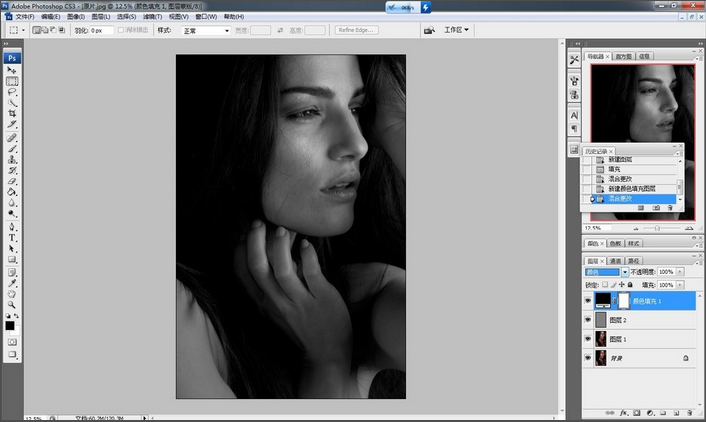Open the 编辑(E) menu
The image size is (706, 422).
[x=50, y=17]
